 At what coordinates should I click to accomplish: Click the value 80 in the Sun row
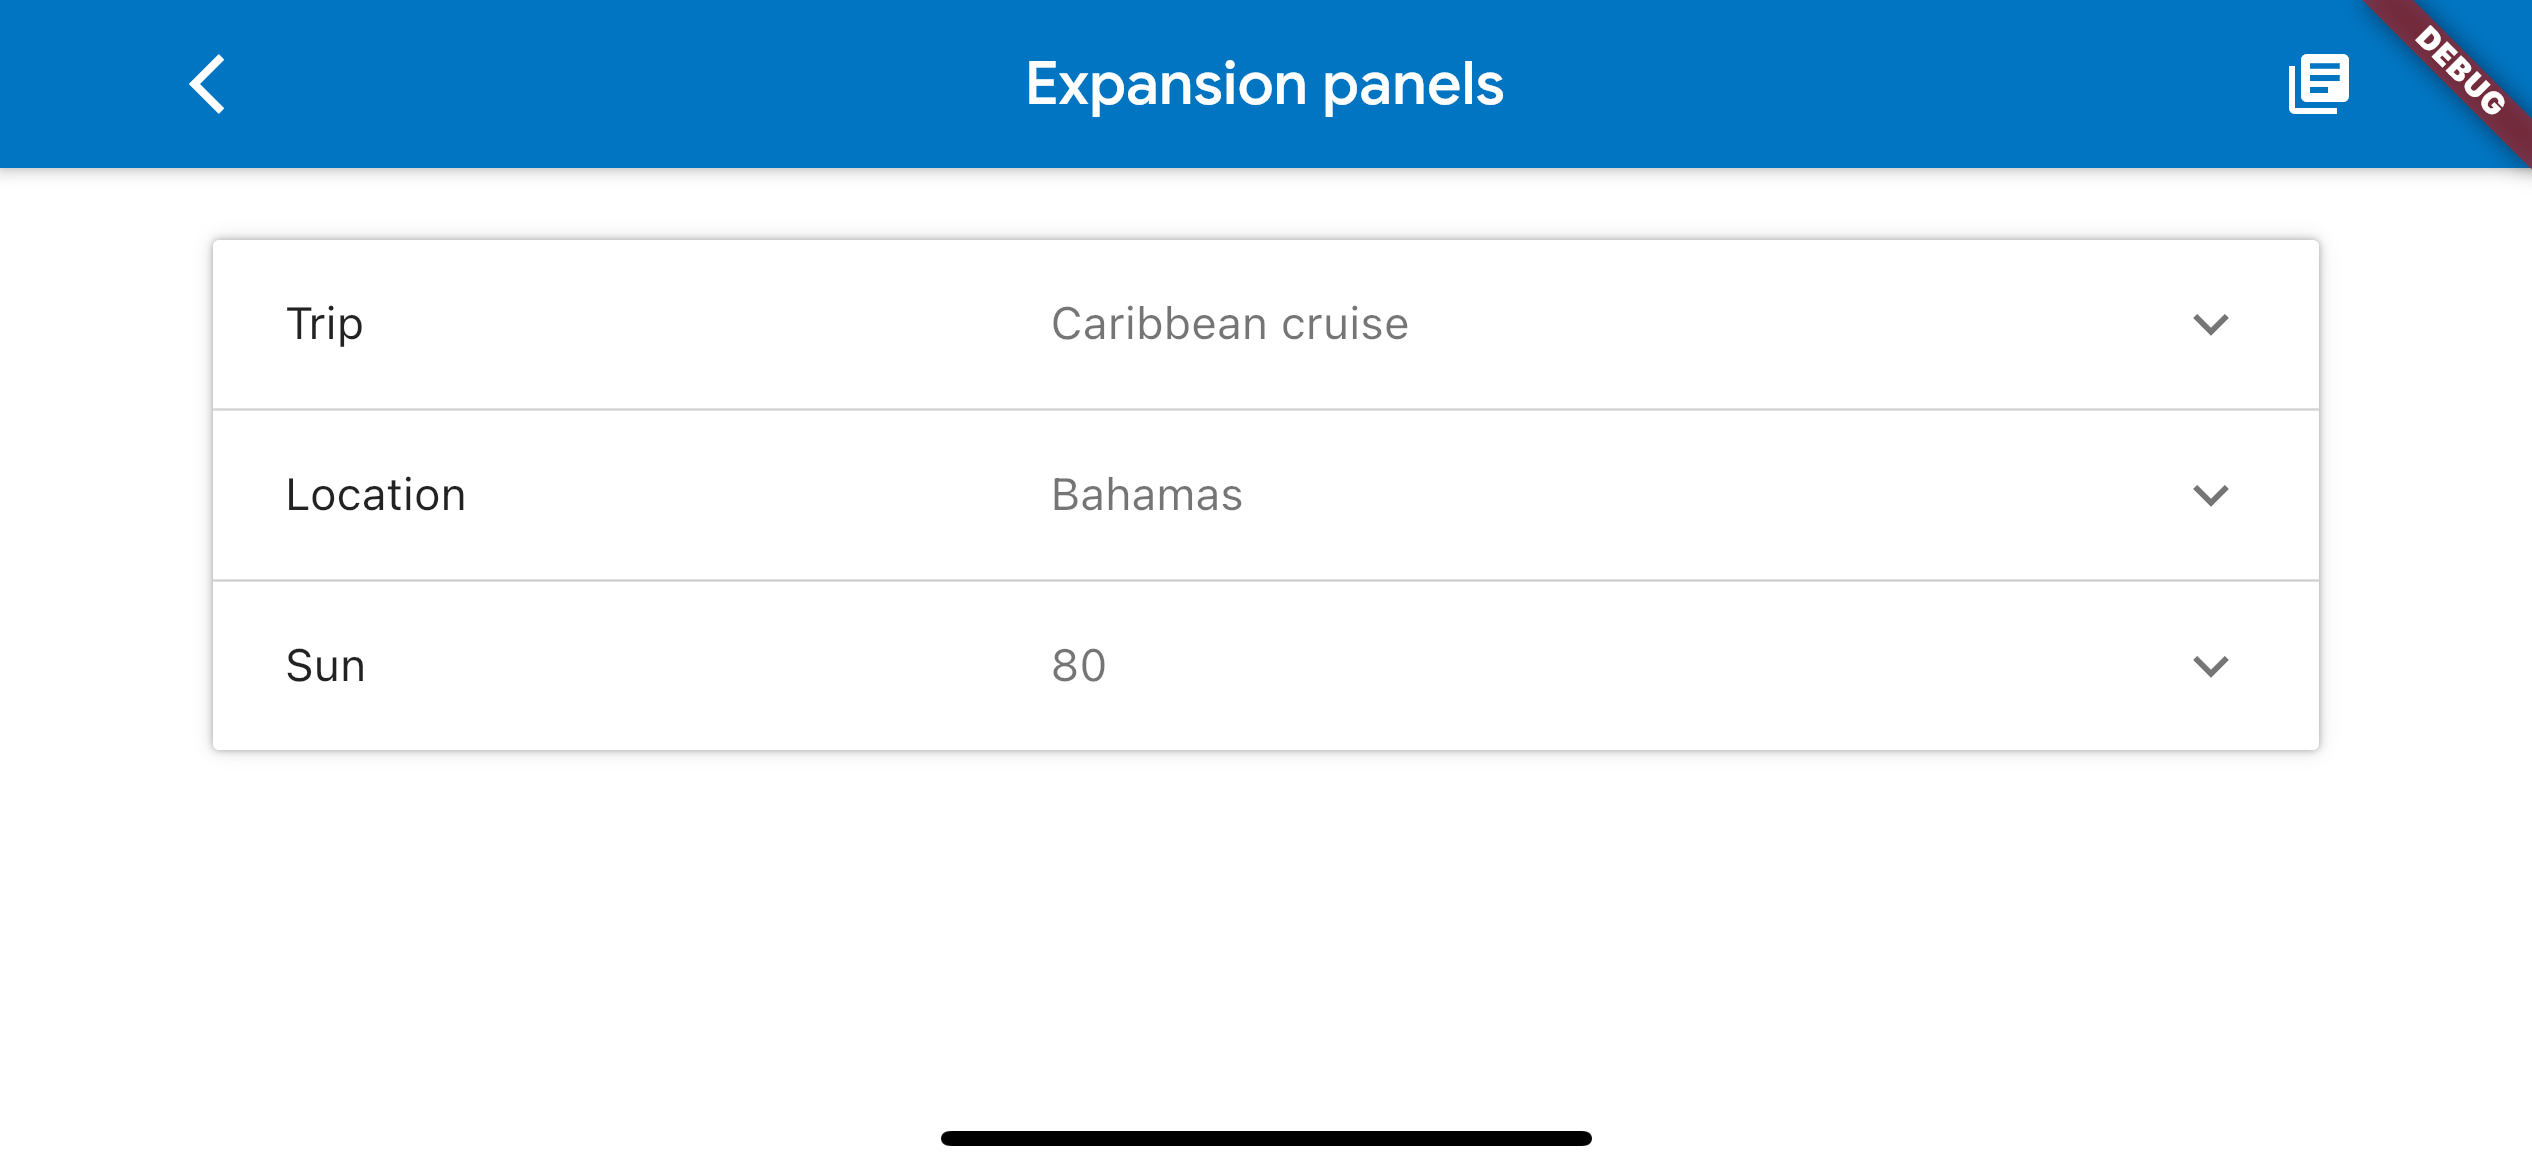[1078, 664]
